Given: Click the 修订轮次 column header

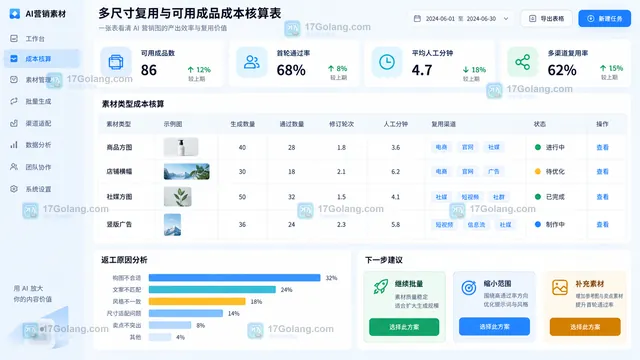Looking at the screenshot, I should pos(342,124).
